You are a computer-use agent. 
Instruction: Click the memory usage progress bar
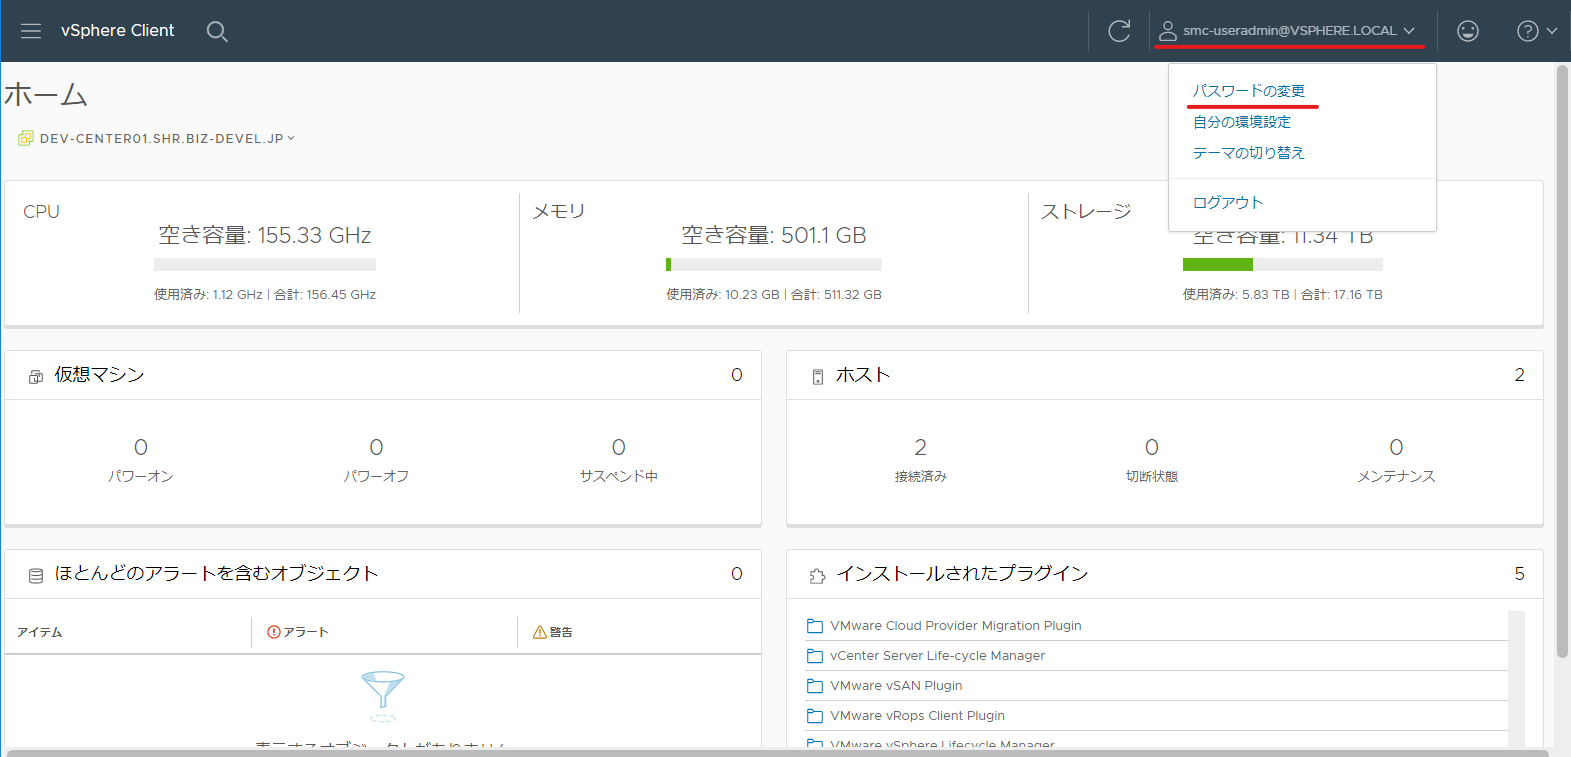pyautogui.click(x=774, y=265)
